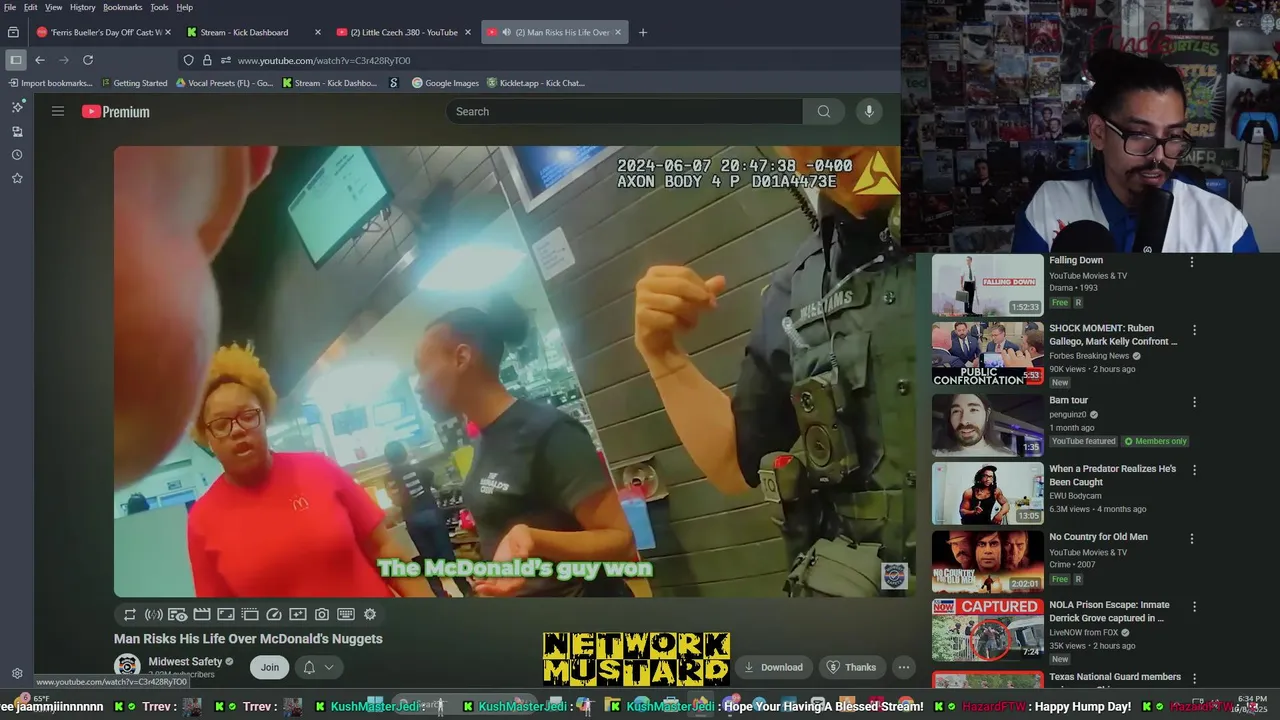Open the YouTube guide hamburger menu
The height and width of the screenshot is (720, 1280).
(x=58, y=111)
